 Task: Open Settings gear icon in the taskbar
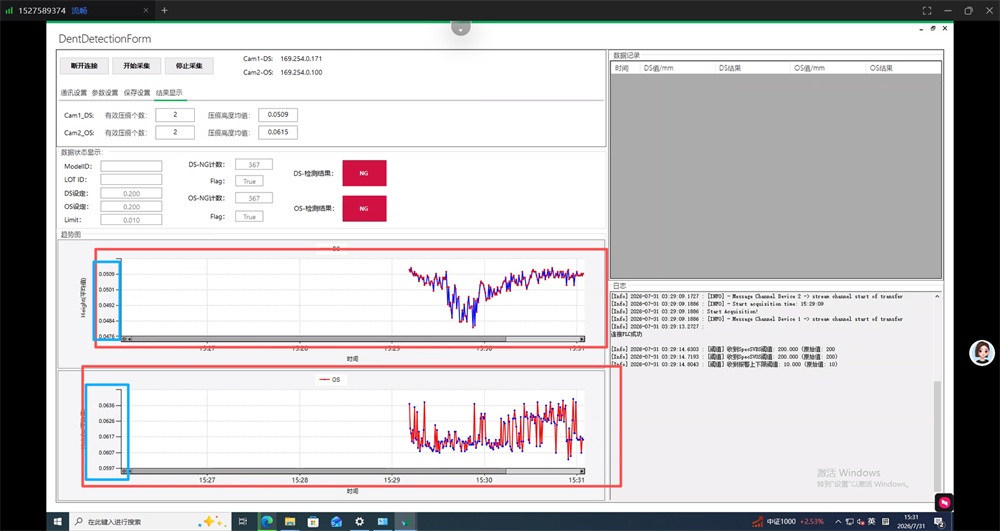(x=359, y=521)
